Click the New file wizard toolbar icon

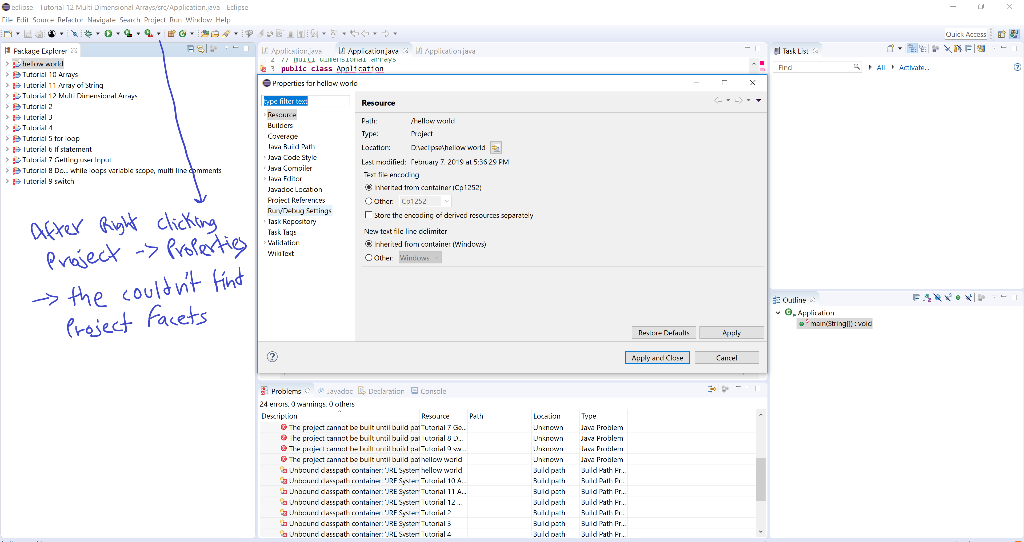click(x=7, y=33)
